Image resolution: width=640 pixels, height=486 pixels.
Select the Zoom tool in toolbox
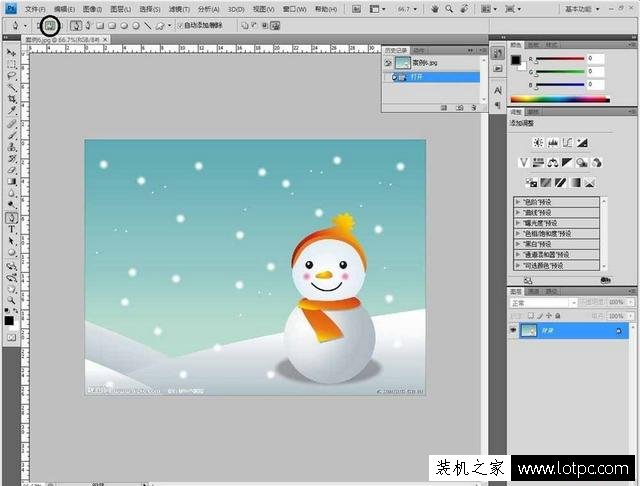11,301
